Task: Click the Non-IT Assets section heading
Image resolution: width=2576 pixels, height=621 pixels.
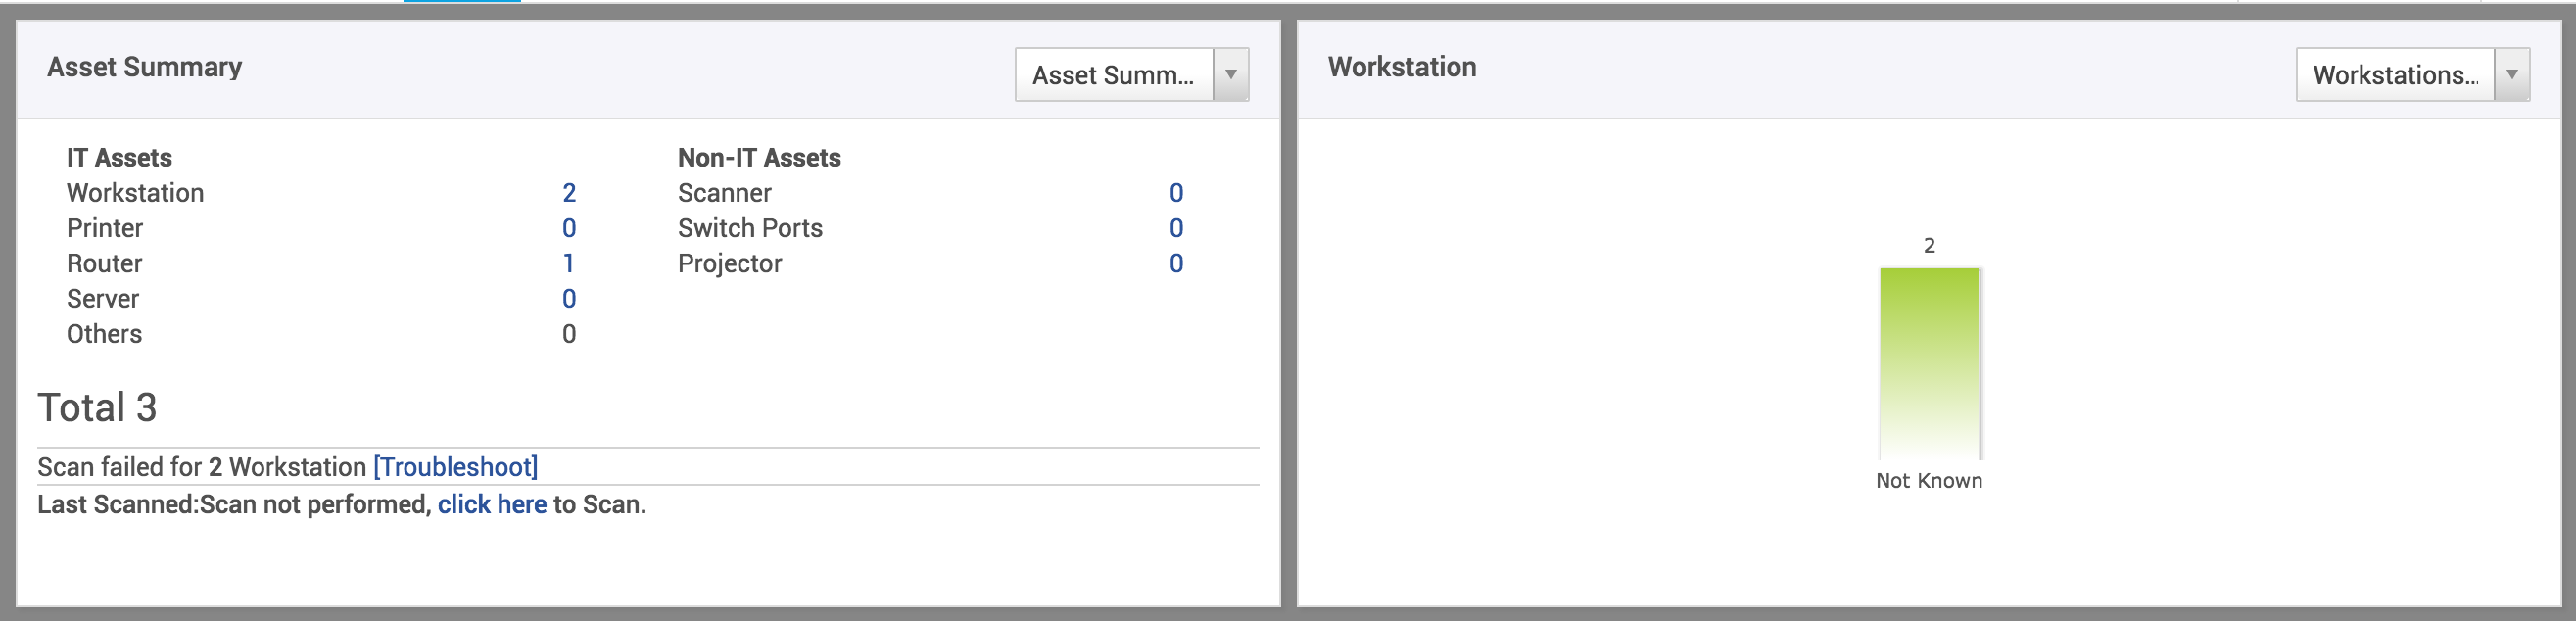Action: point(759,157)
